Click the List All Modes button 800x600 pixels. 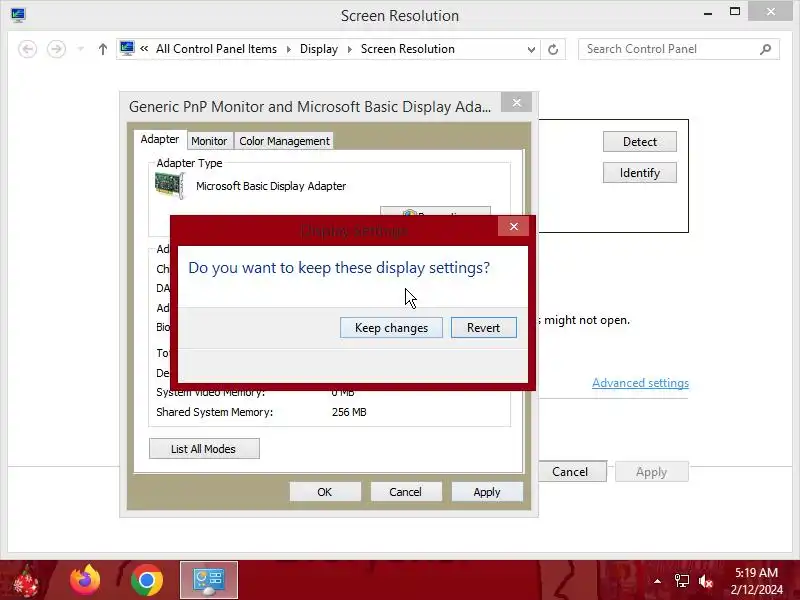(x=204, y=448)
